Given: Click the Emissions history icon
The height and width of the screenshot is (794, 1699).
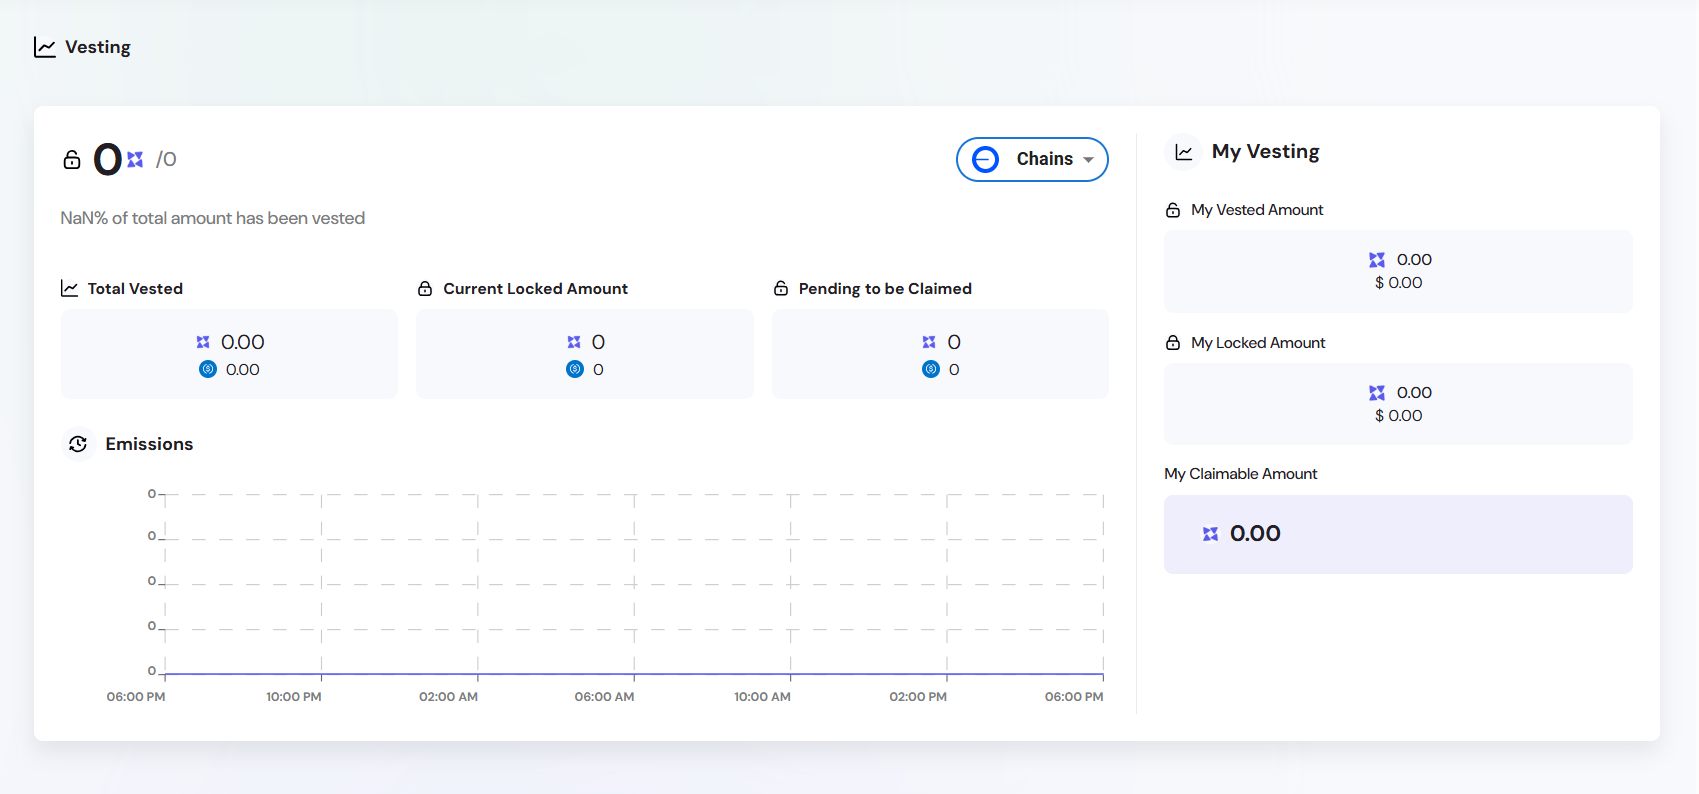Looking at the screenshot, I should (x=78, y=444).
